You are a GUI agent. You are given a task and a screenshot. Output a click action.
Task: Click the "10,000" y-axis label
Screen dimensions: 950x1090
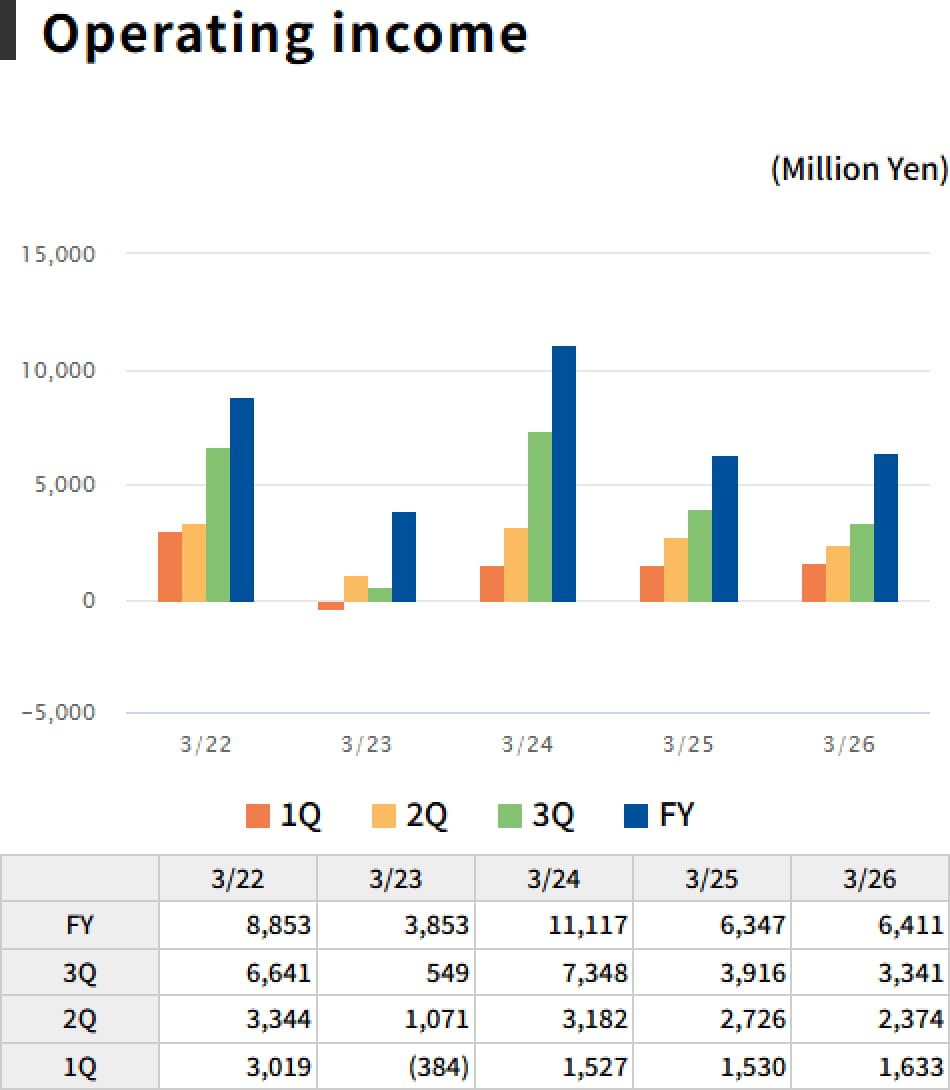click(x=58, y=370)
